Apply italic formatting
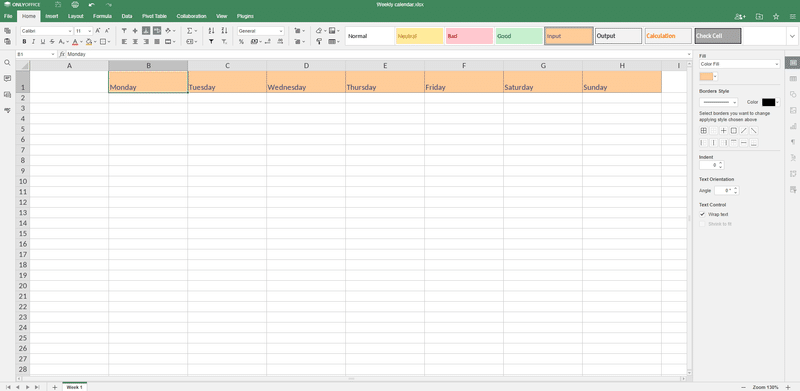Screen dimensions: 800x391 33,42
